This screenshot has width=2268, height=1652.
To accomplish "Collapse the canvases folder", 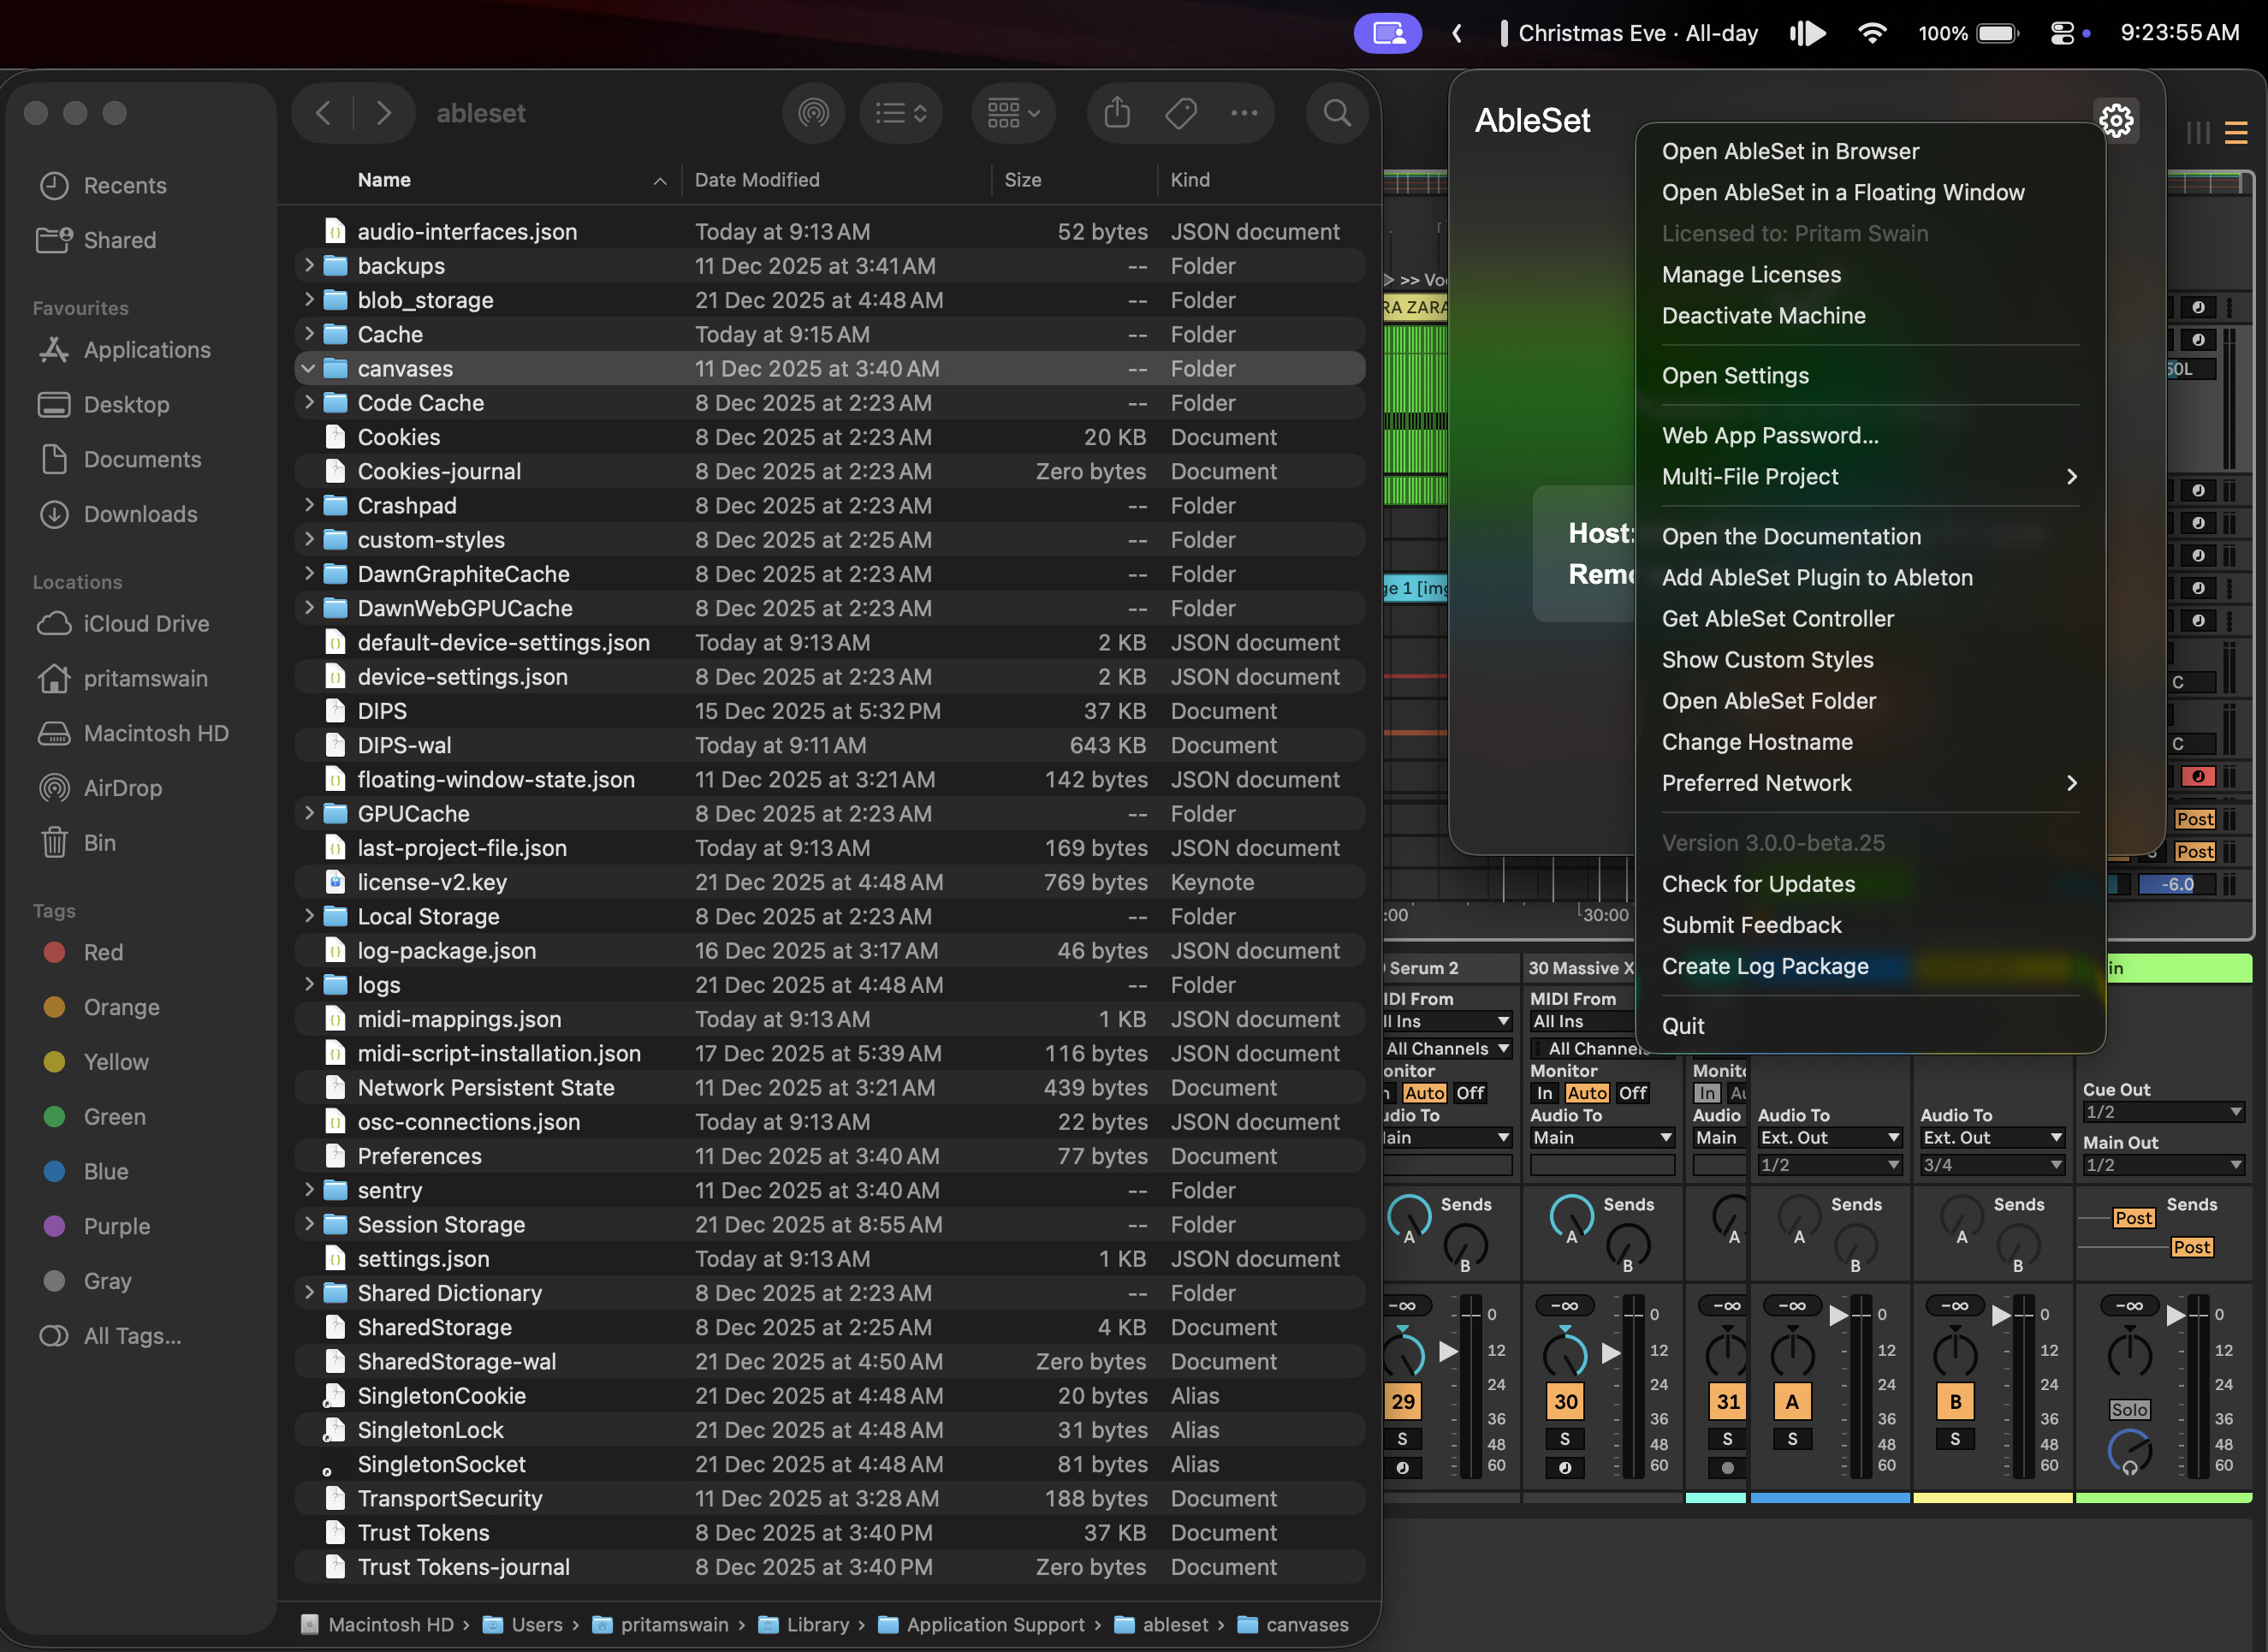I will pos(309,369).
